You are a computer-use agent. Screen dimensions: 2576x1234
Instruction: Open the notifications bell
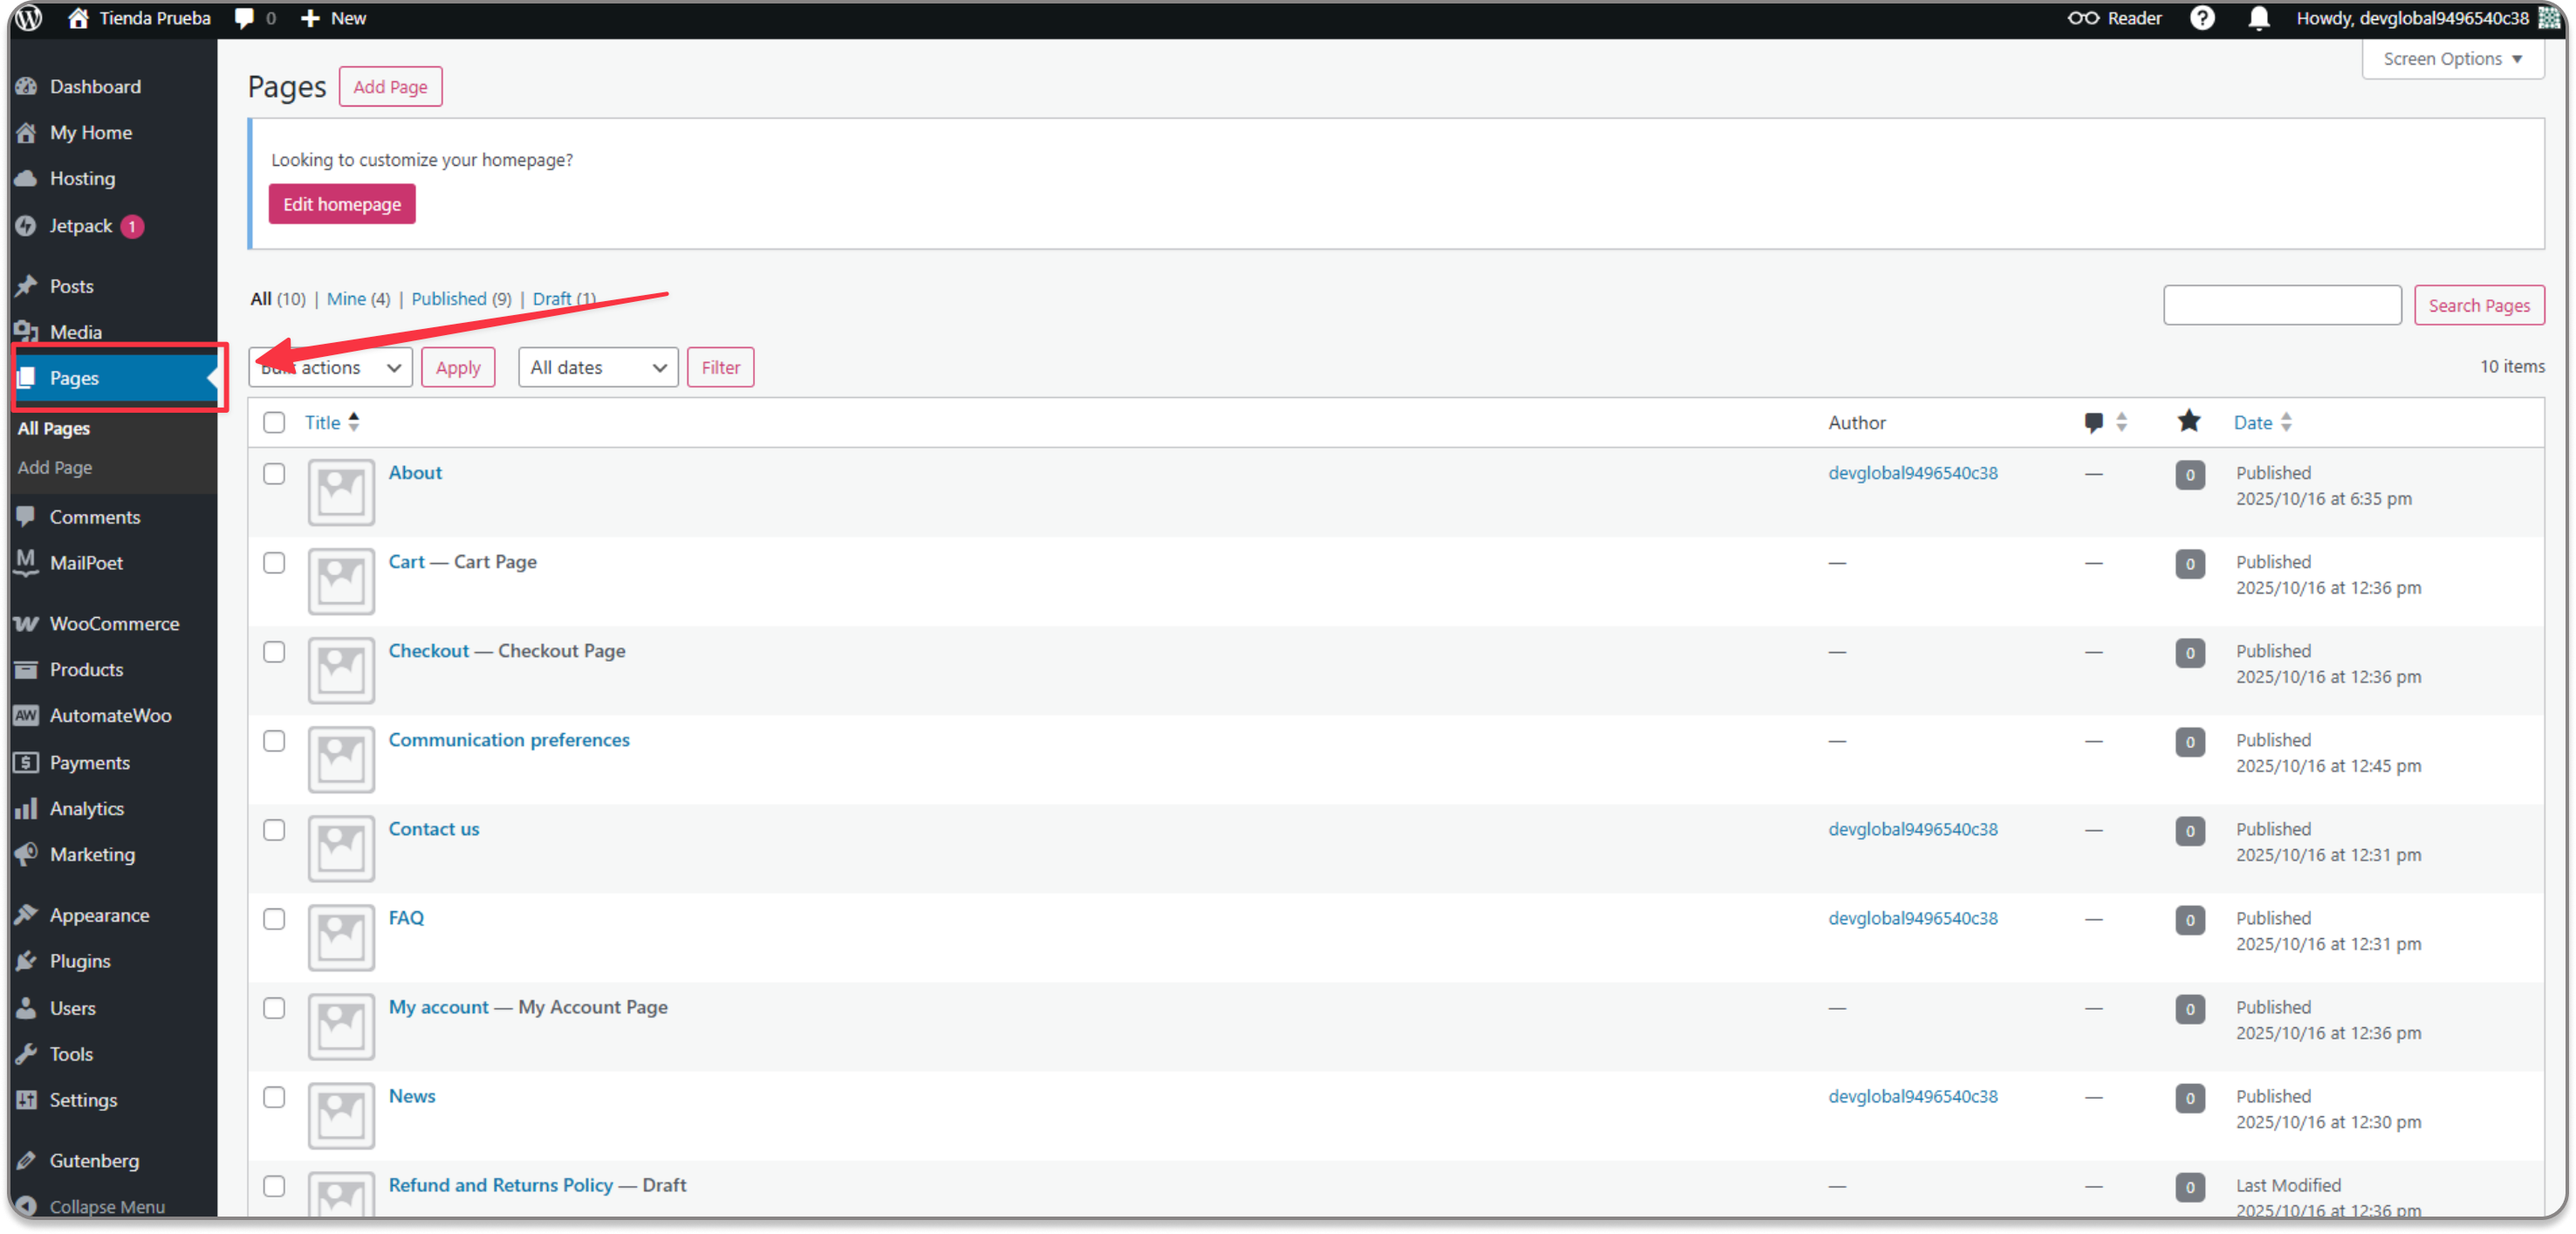[x=2258, y=18]
